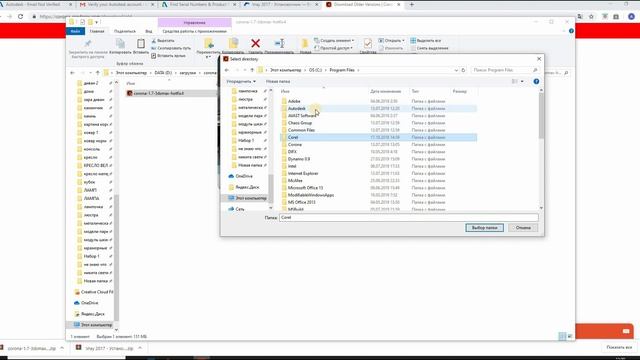Click the red Delete X icon in Explorer ribbon
Screen dimensions: 640x360
[x=256, y=43]
